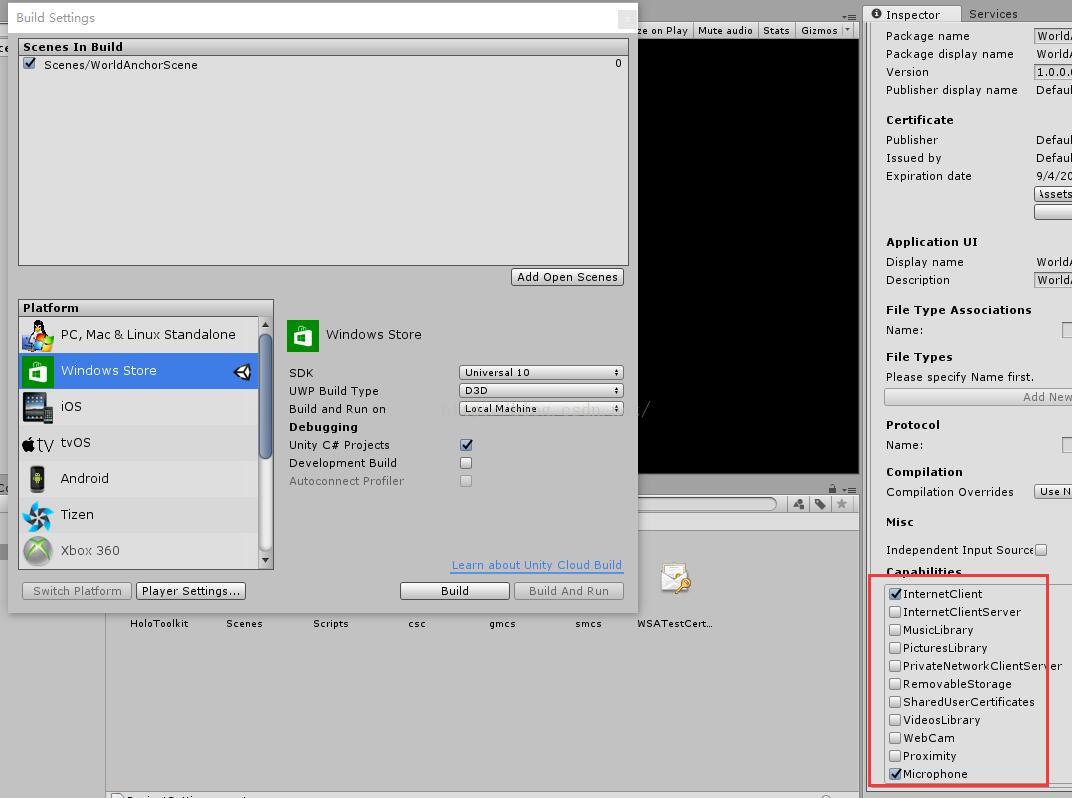Screen dimensions: 1072x798
Task: Enable the VideosLibrary capability
Action: [x=895, y=720]
